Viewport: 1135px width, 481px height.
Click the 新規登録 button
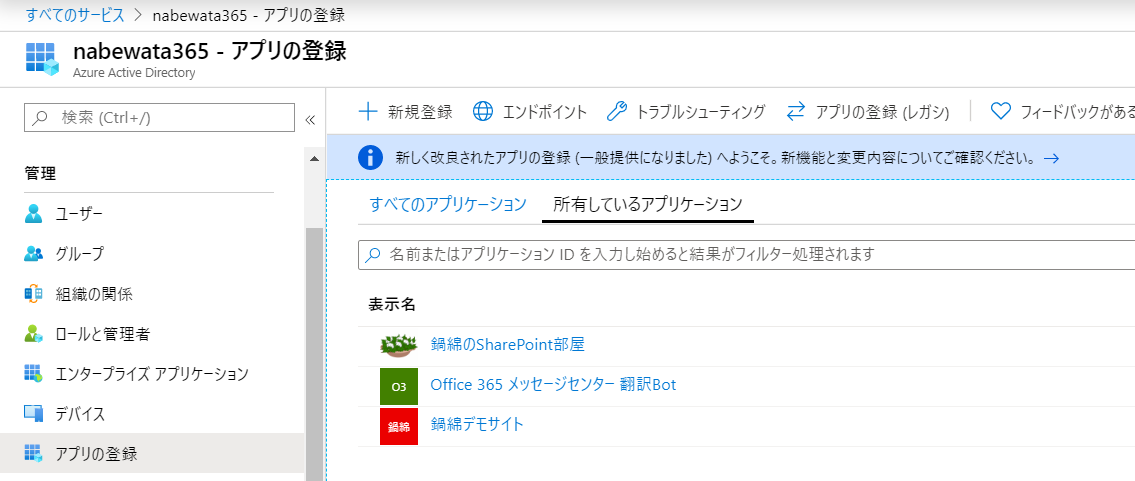coord(405,111)
